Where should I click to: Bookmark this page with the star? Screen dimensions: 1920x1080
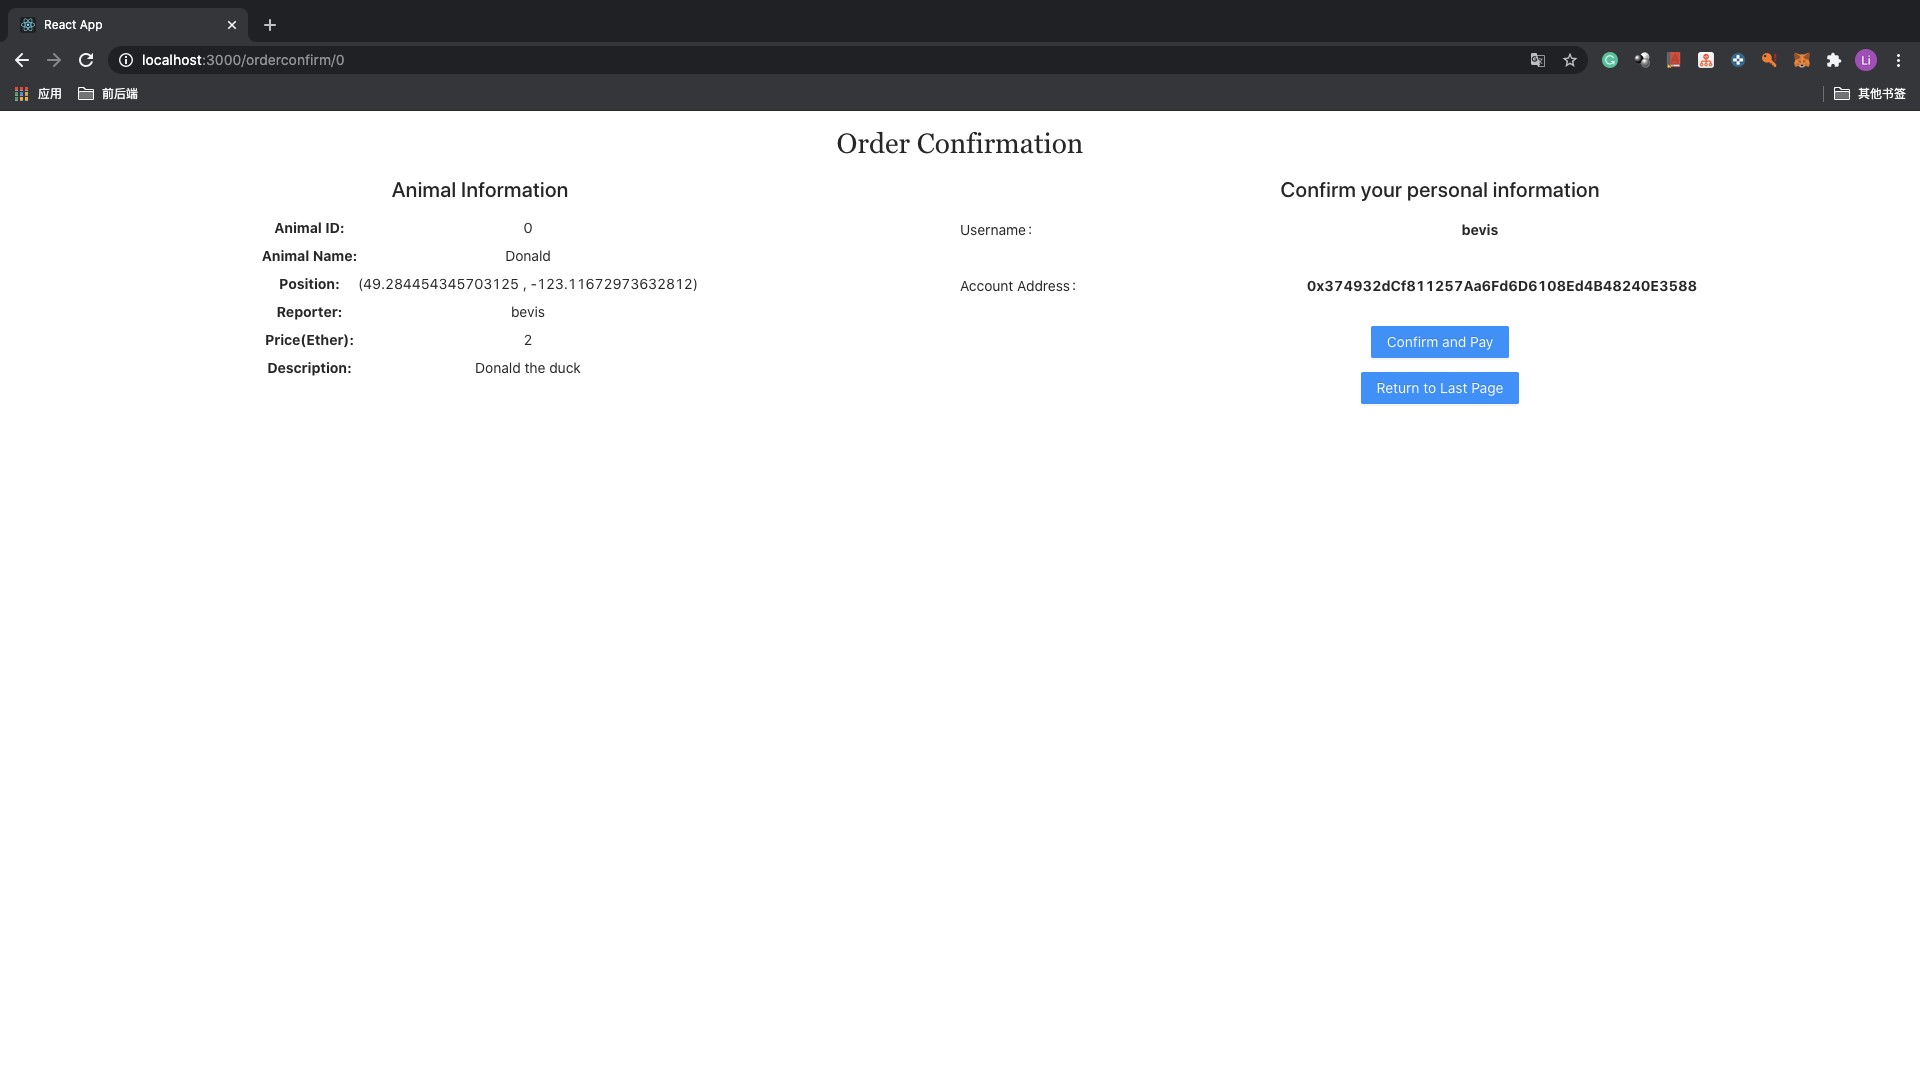pyautogui.click(x=1570, y=60)
